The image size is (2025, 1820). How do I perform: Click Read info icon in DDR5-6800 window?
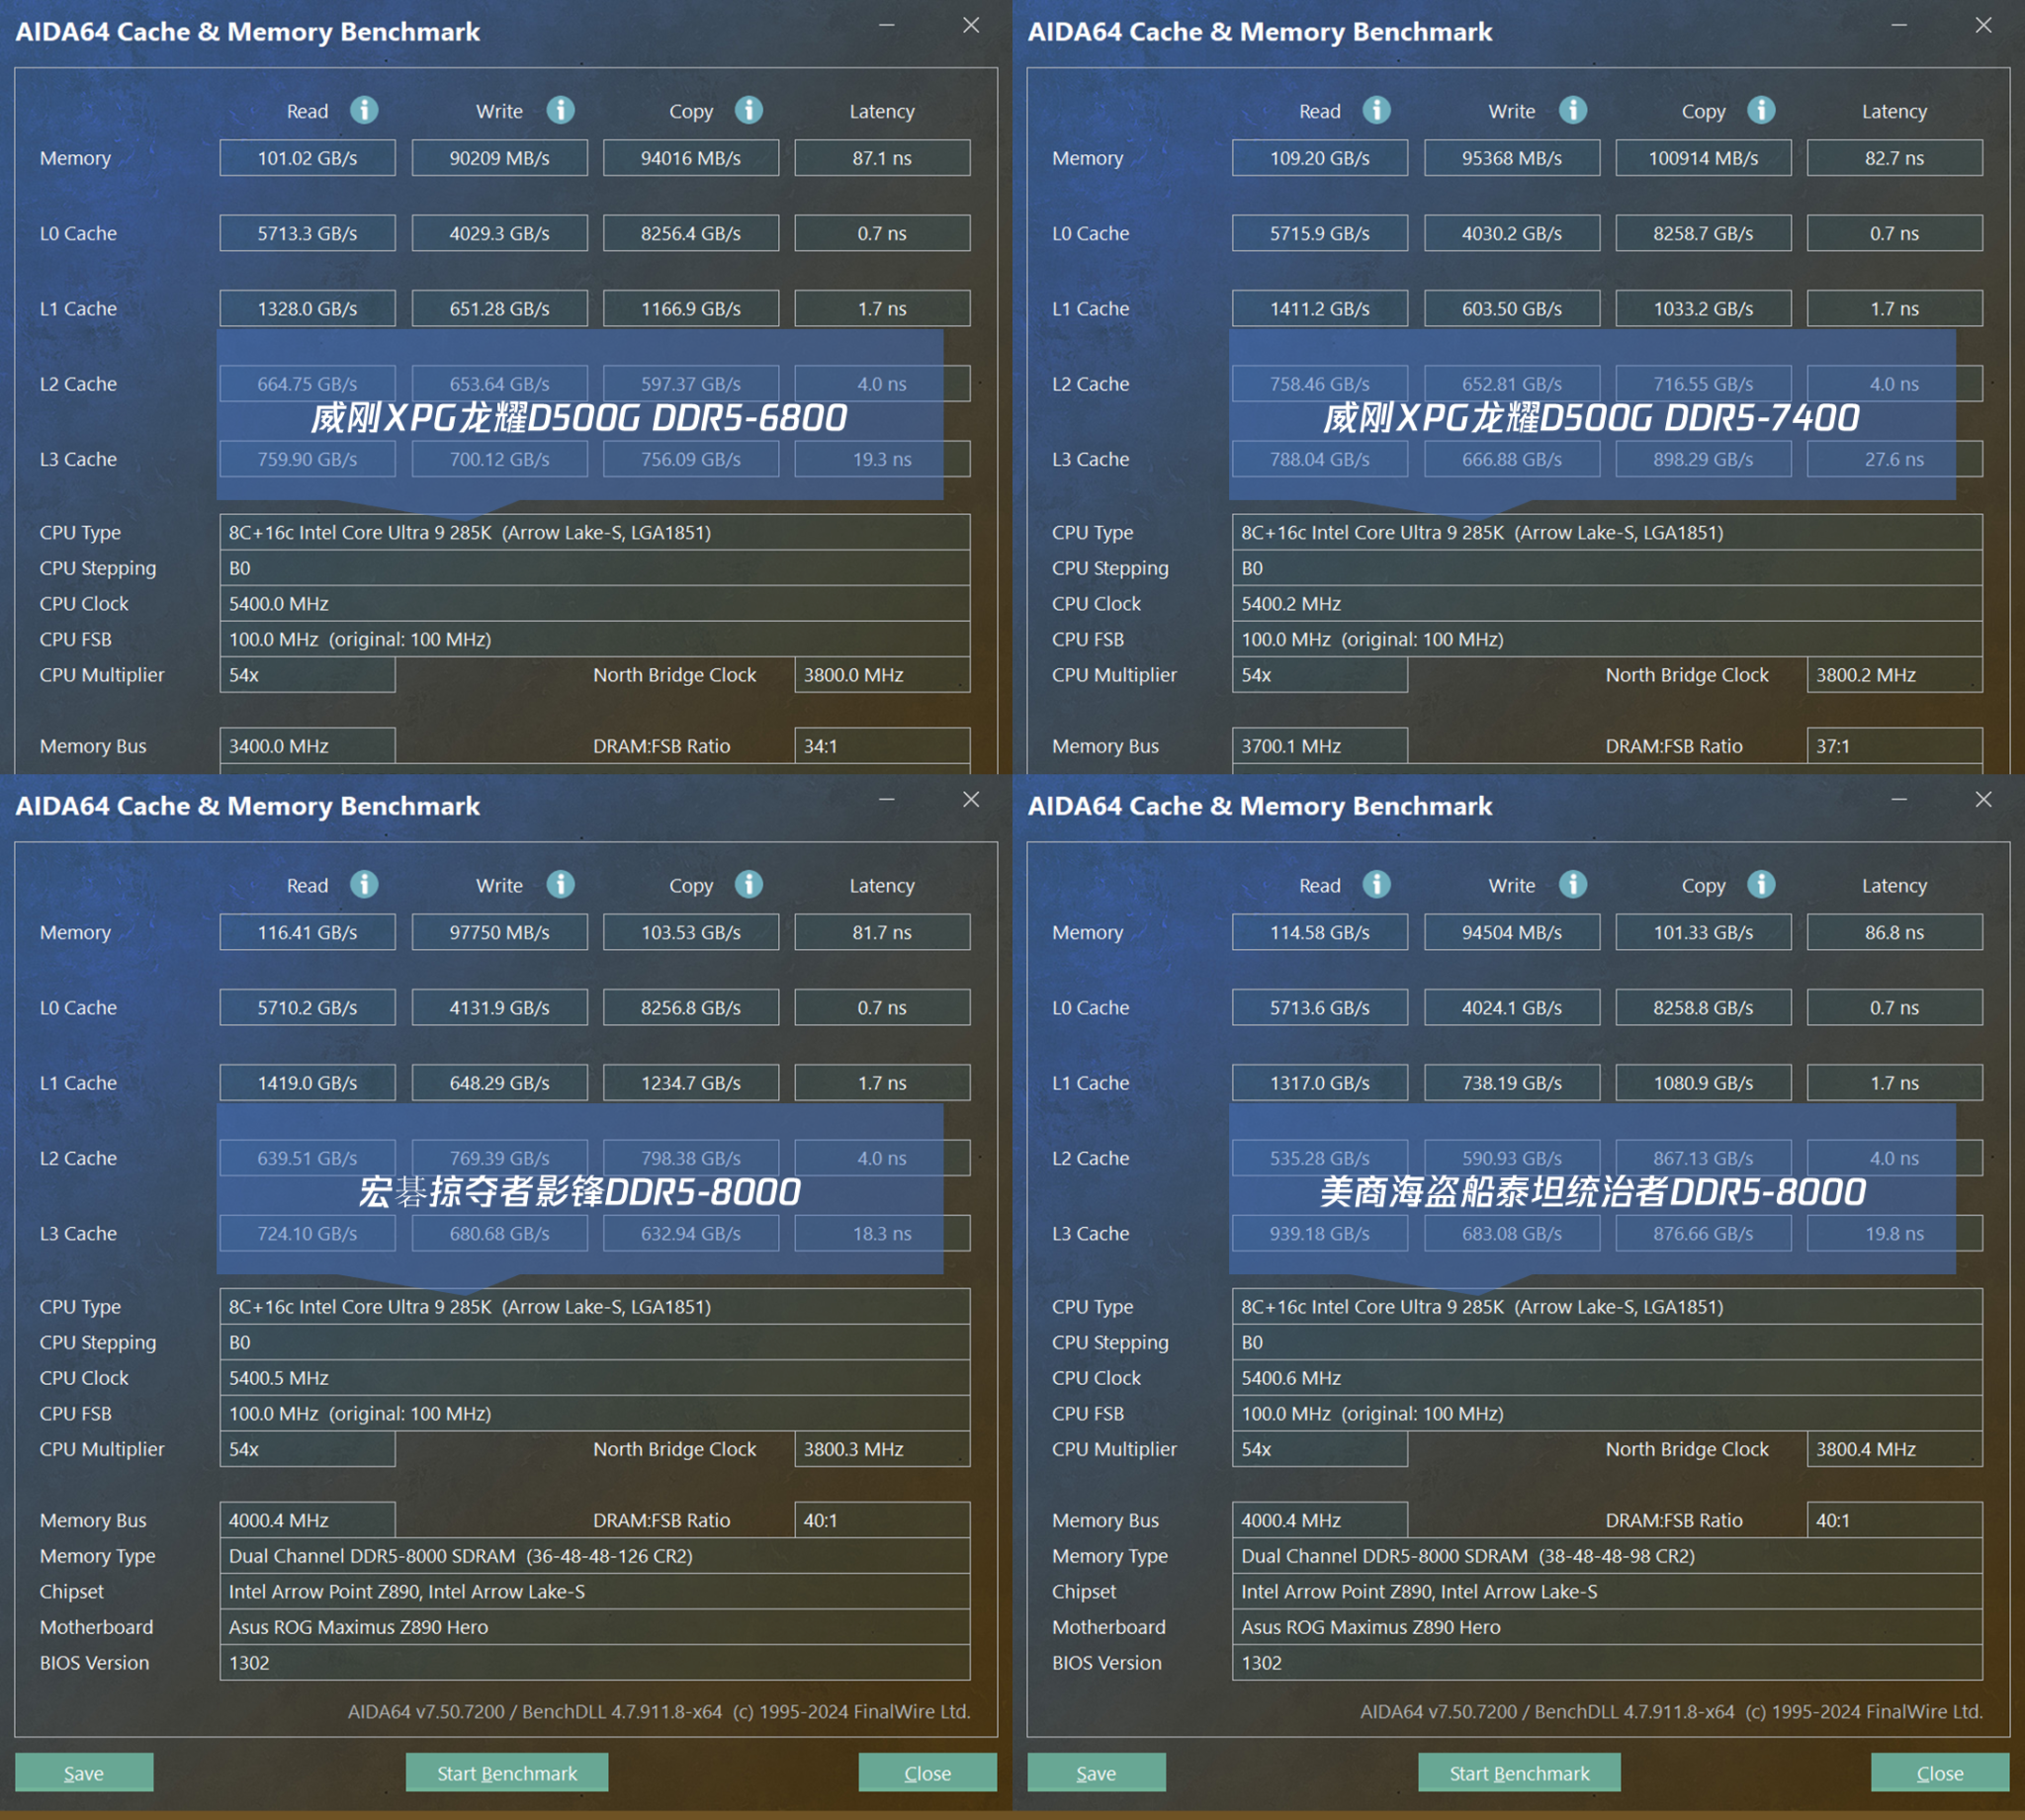click(x=364, y=110)
